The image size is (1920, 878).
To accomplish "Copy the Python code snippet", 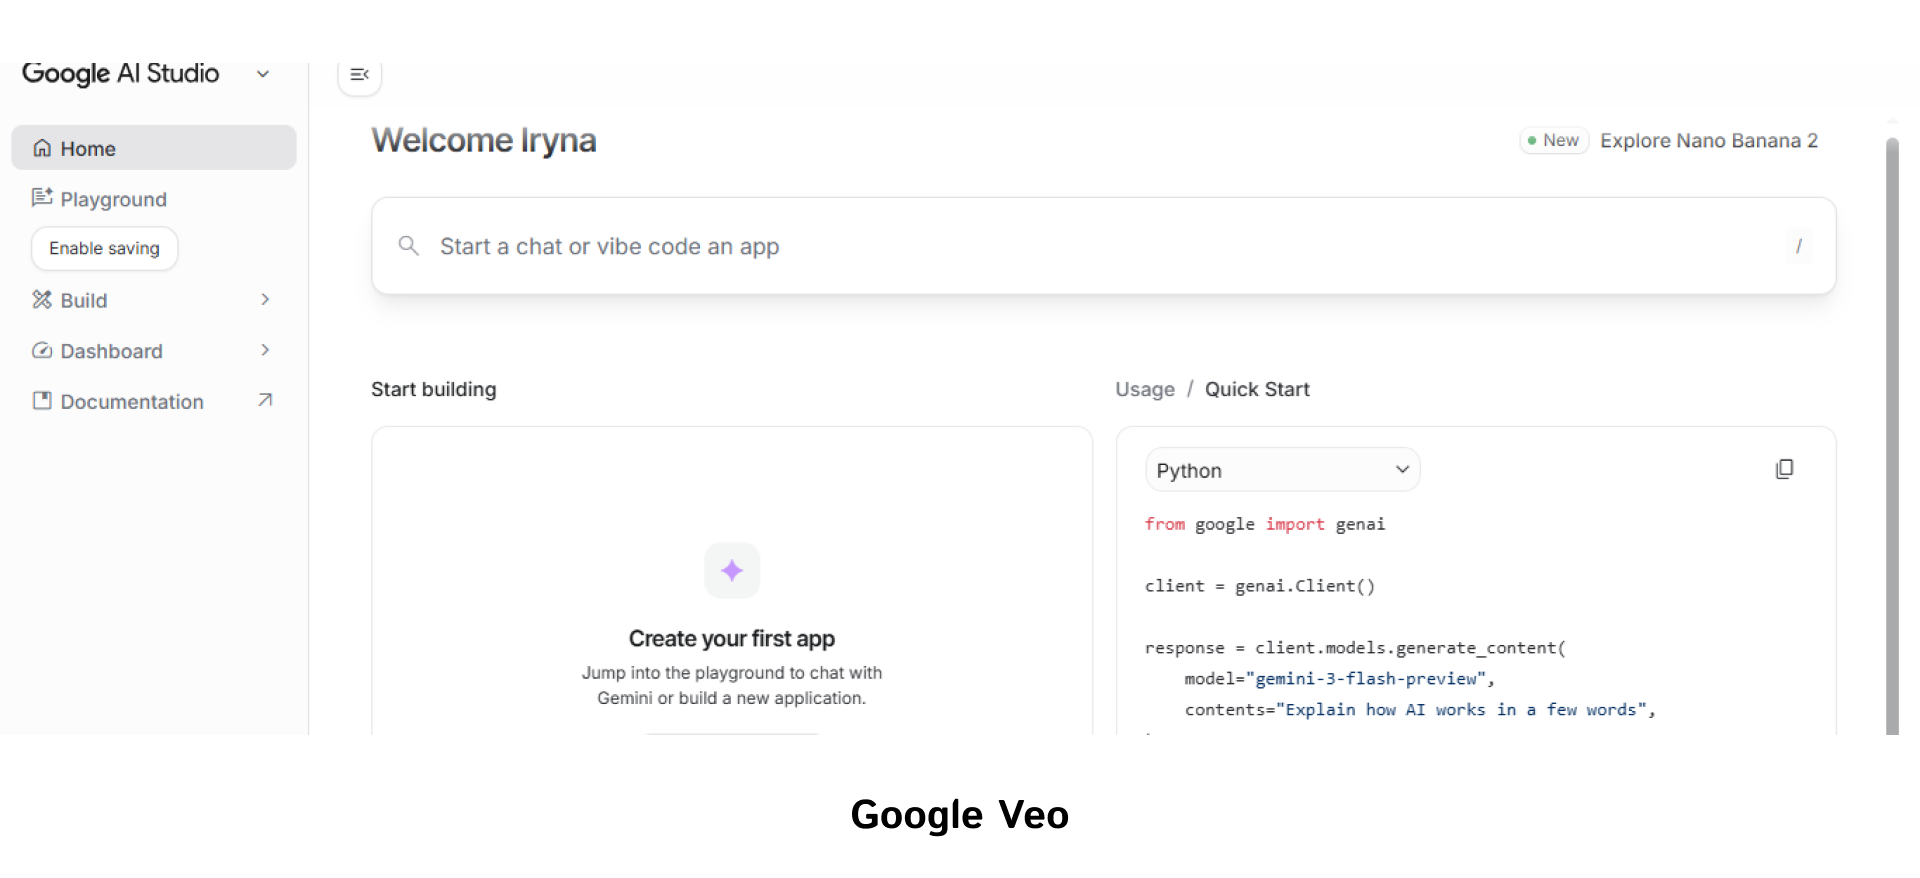I will pos(1786,468).
